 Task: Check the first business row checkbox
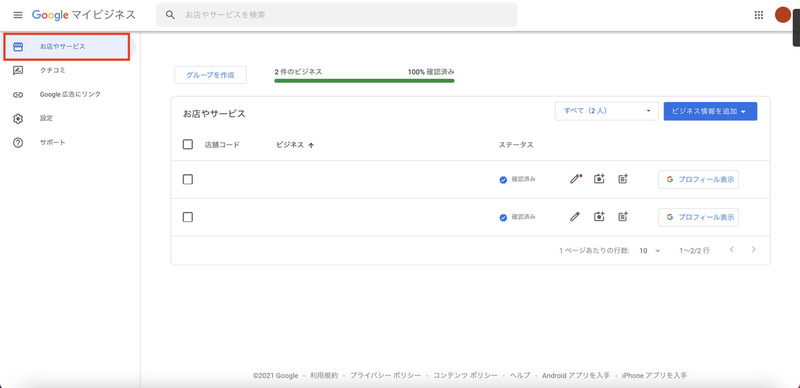coord(188,179)
